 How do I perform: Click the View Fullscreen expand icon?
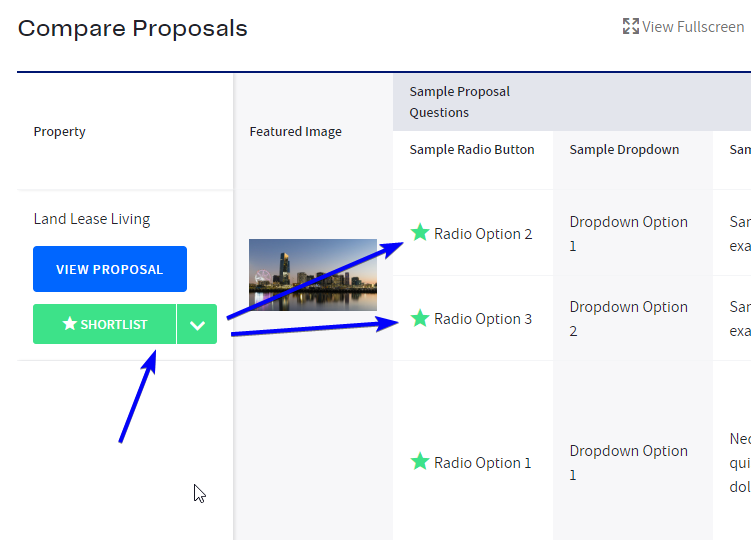(630, 27)
